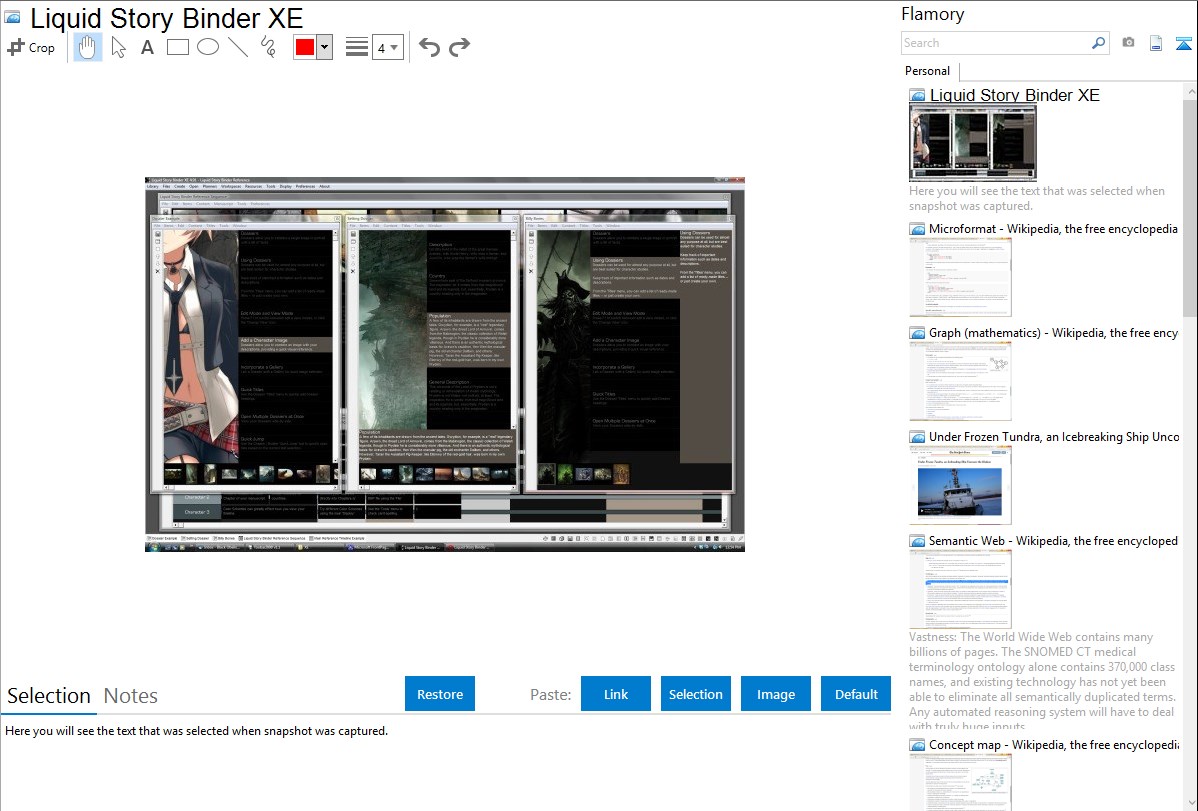Image resolution: width=1198 pixels, height=811 pixels.
Task: Click the 'Here you will see' selection text
Action: [196, 731]
